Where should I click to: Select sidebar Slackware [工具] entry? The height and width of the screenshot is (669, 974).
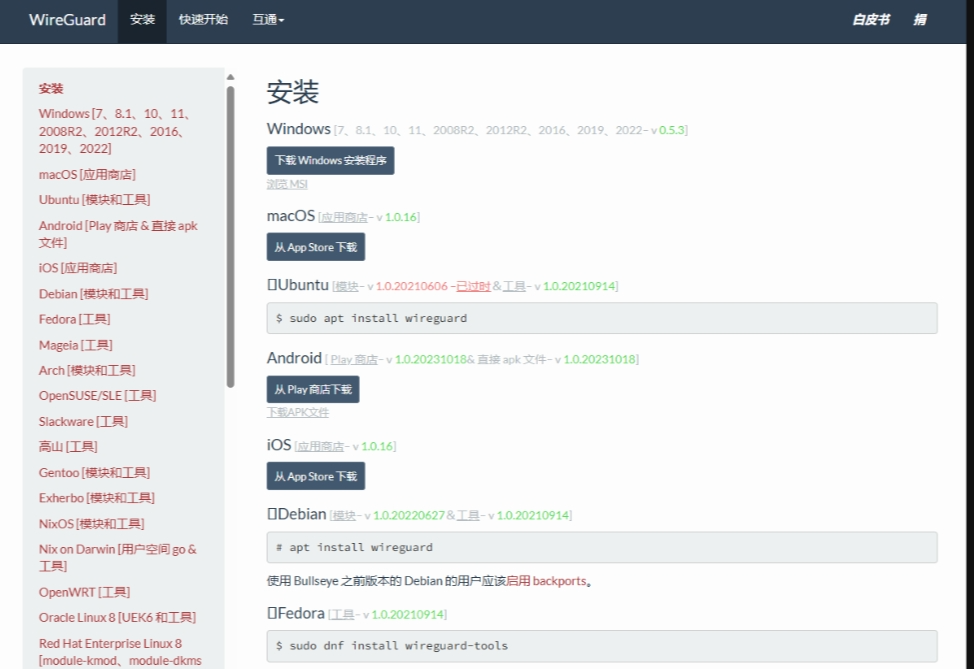(83, 421)
